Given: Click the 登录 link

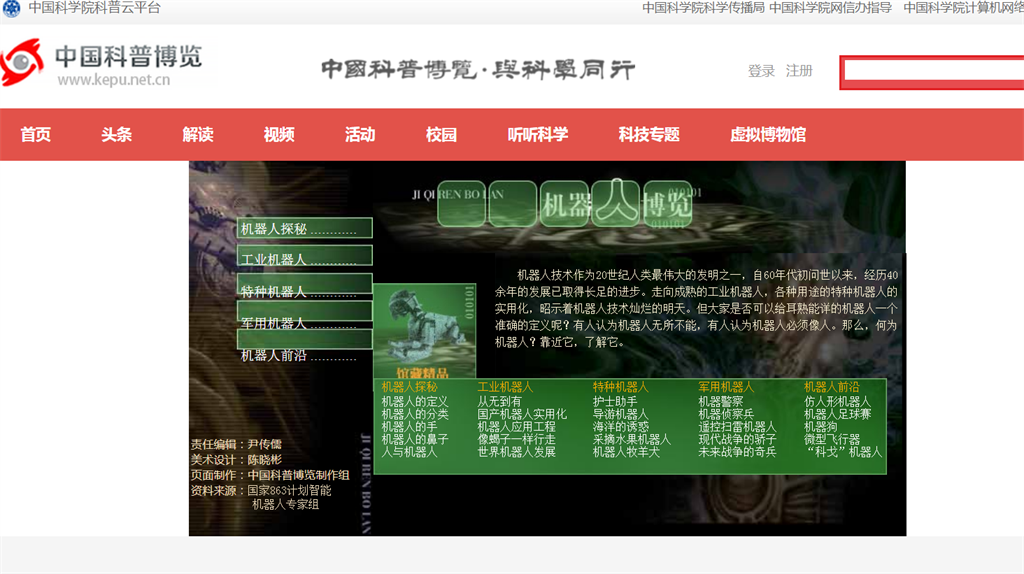Looking at the screenshot, I should point(761,71).
